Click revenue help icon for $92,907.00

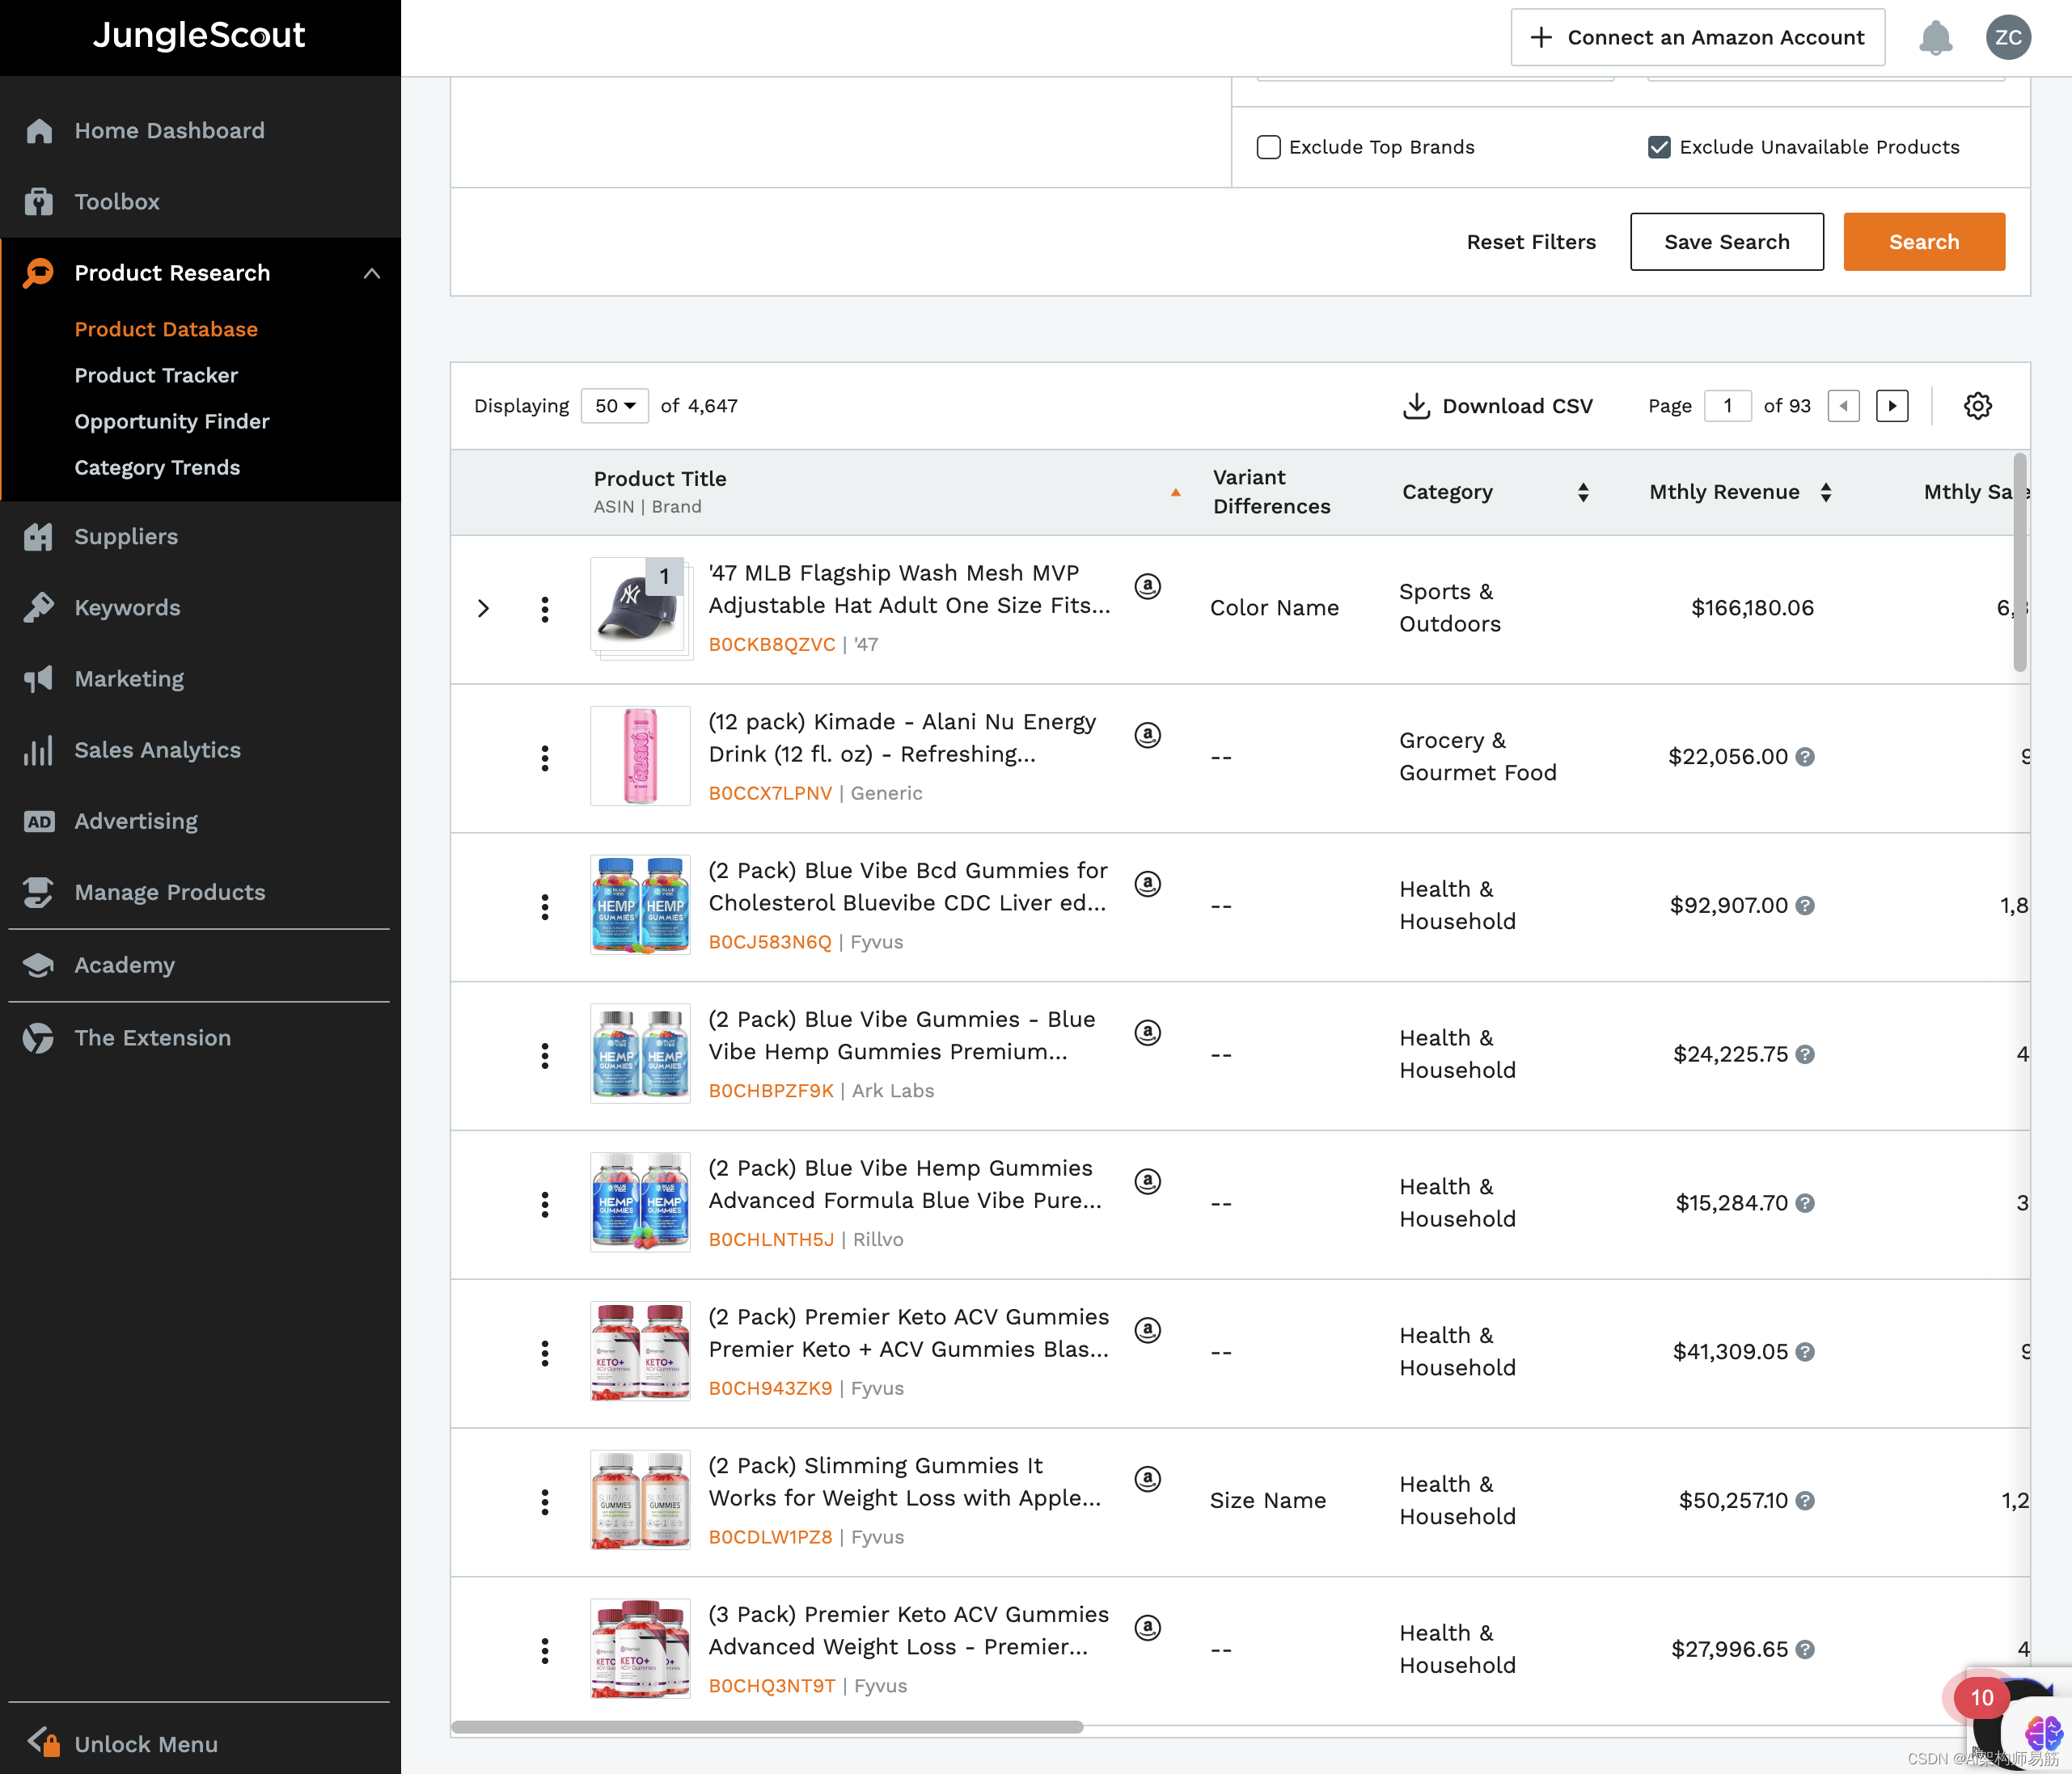click(1805, 906)
